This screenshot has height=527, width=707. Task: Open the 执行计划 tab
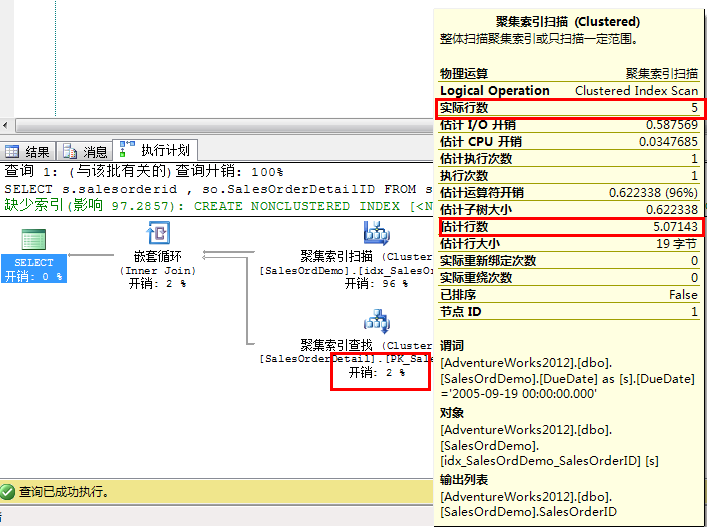pyautogui.click(x=155, y=150)
